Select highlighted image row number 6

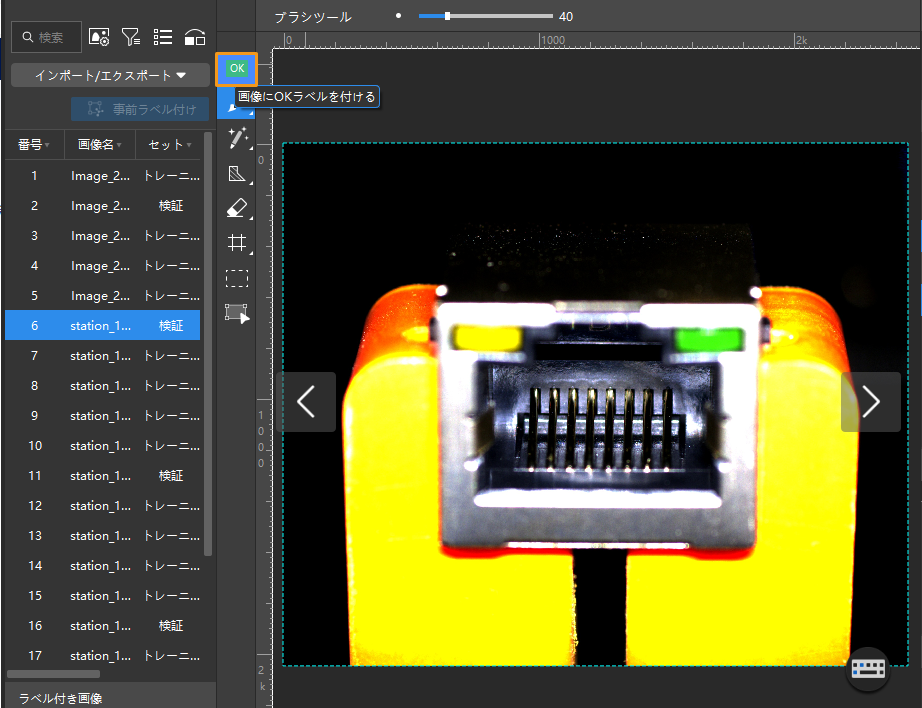102,326
